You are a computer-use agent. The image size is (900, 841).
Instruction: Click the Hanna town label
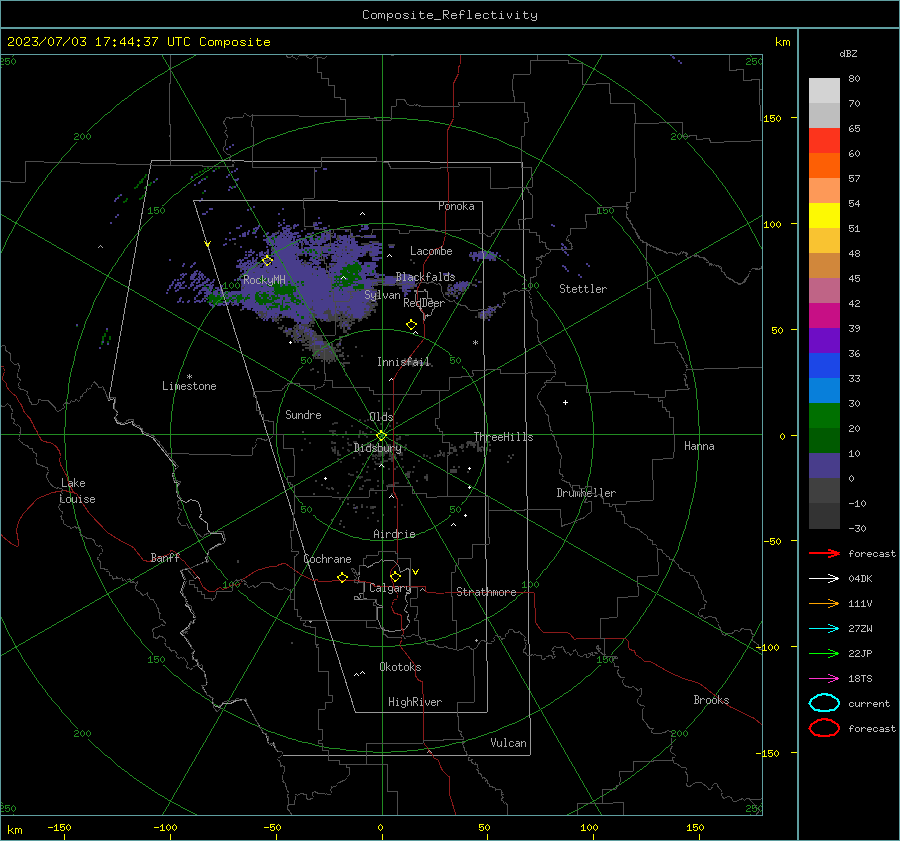coord(699,446)
